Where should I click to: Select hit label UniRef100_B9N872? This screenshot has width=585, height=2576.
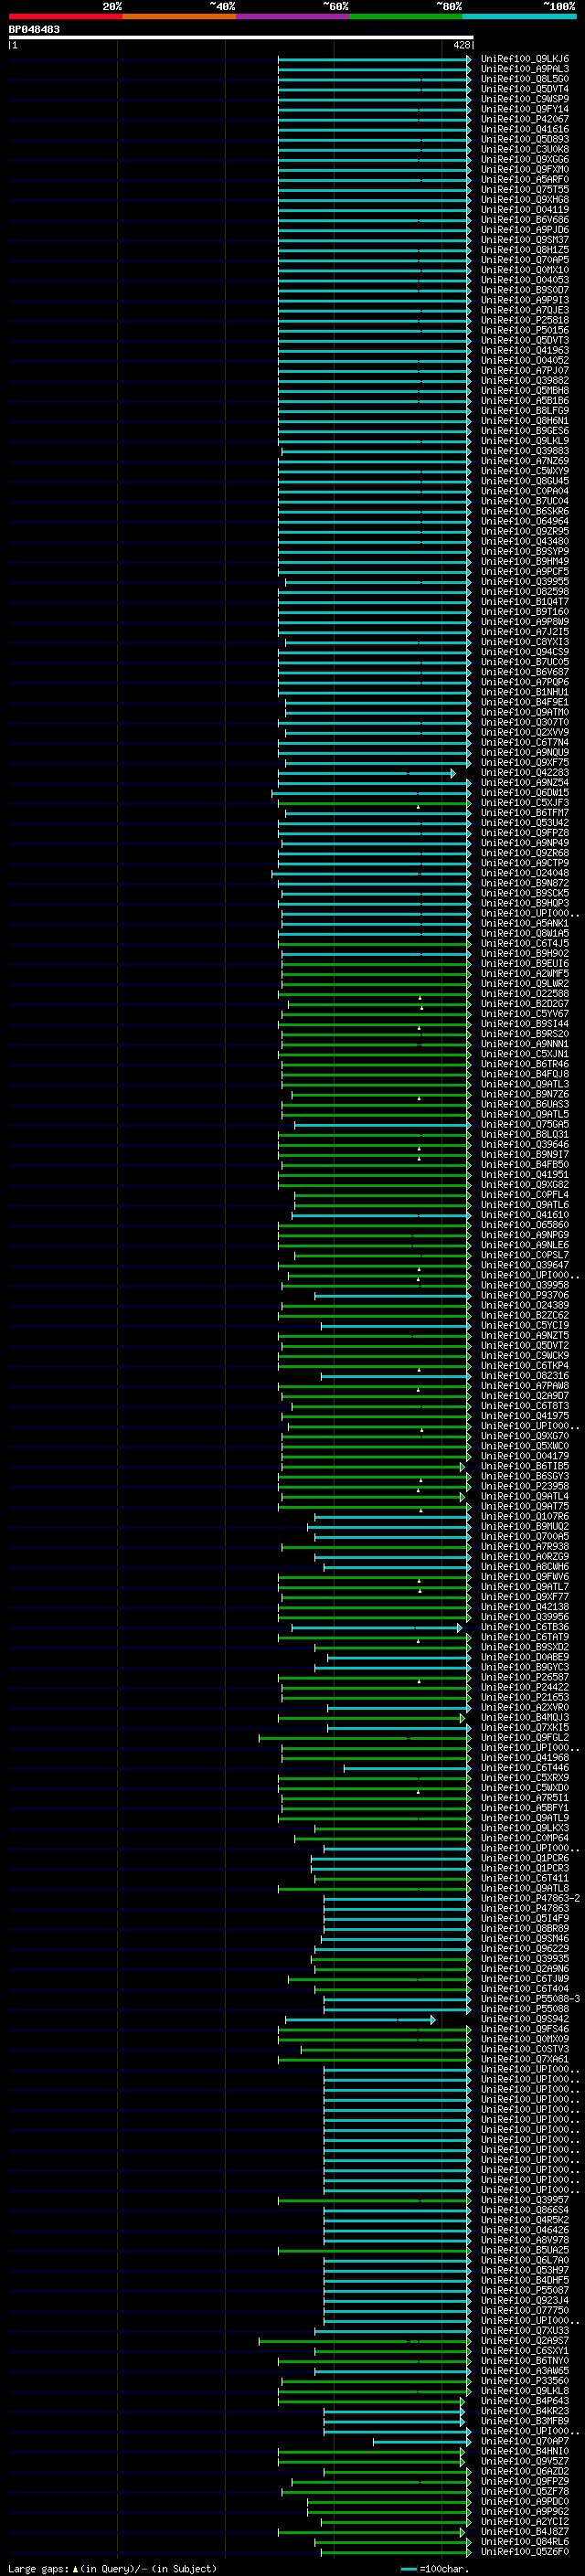coord(525,883)
